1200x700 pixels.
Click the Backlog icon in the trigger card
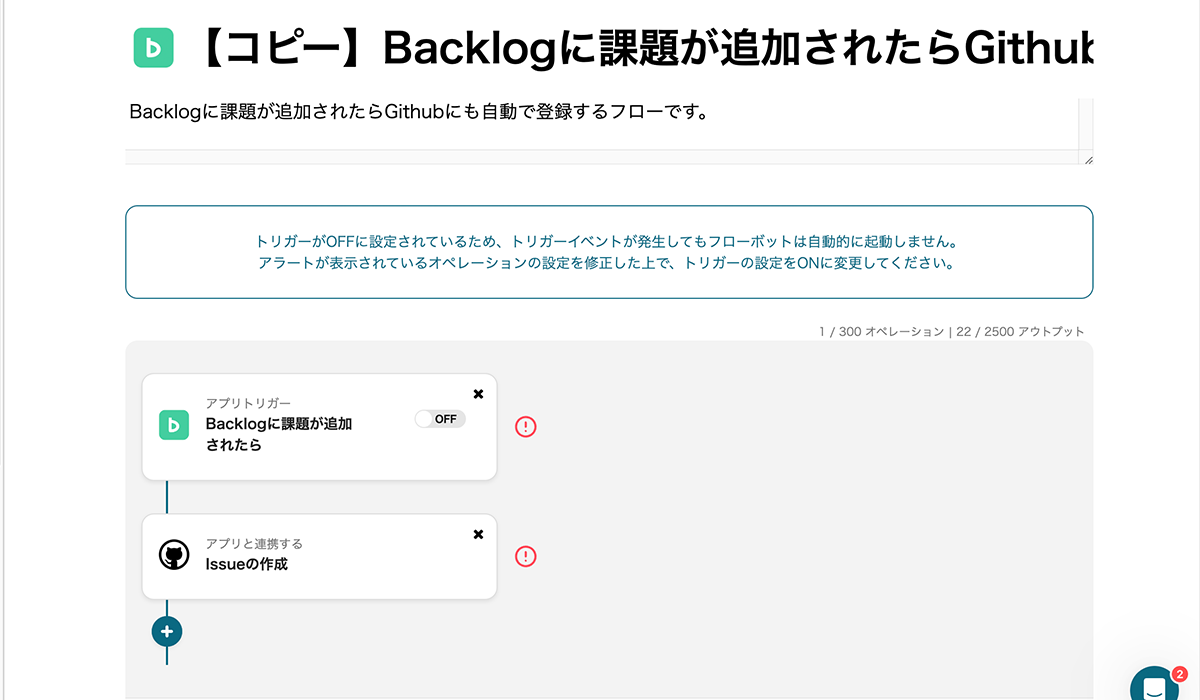tap(174, 425)
